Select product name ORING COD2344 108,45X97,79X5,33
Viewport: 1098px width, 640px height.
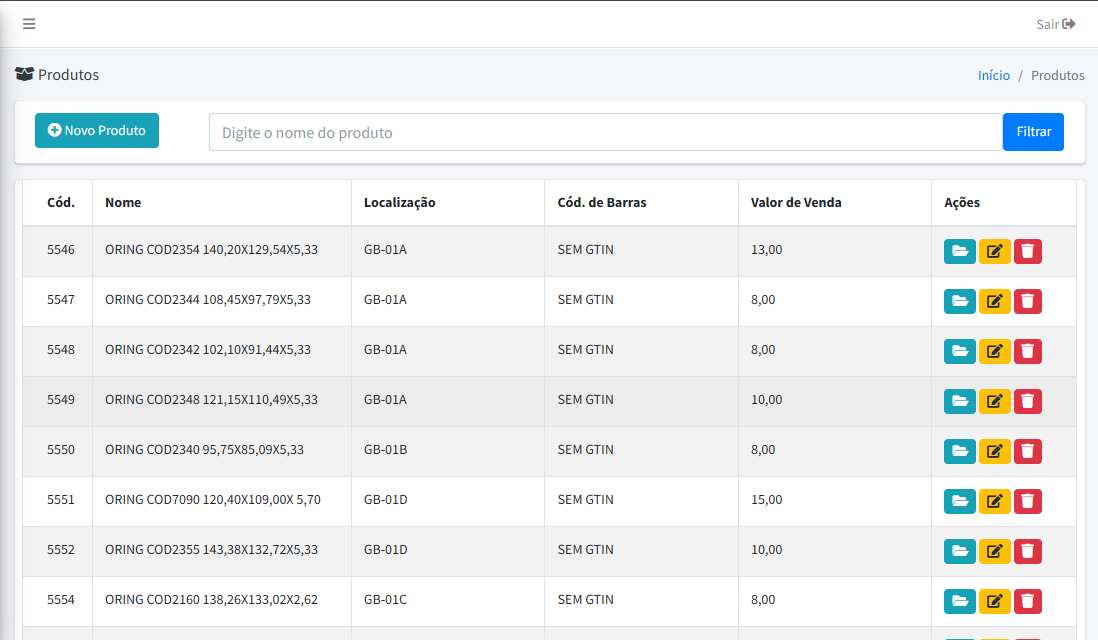[208, 300]
